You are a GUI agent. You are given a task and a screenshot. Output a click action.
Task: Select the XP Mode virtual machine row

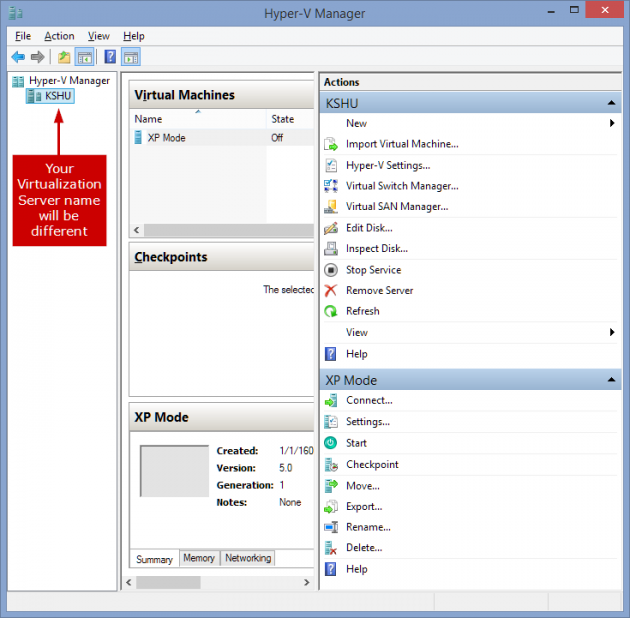pyautogui.click(x=222, y=138)
